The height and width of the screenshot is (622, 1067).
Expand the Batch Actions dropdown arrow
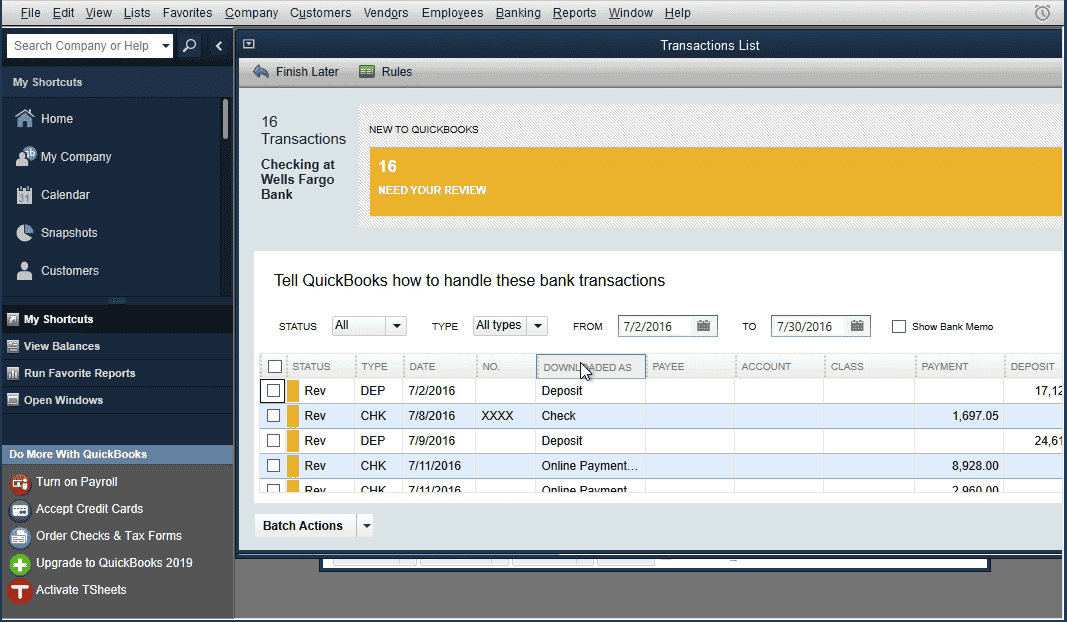pyautogui.click(x=366, y=525)
